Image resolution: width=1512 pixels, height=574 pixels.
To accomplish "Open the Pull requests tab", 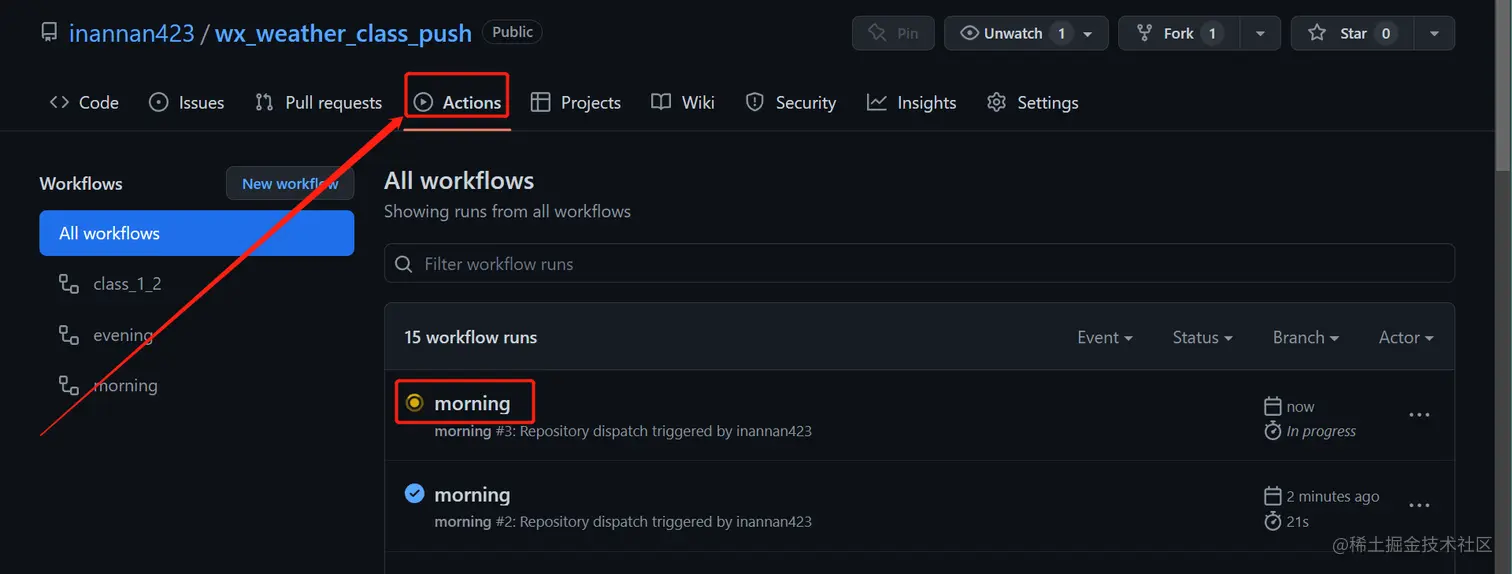I will [318, 102].
